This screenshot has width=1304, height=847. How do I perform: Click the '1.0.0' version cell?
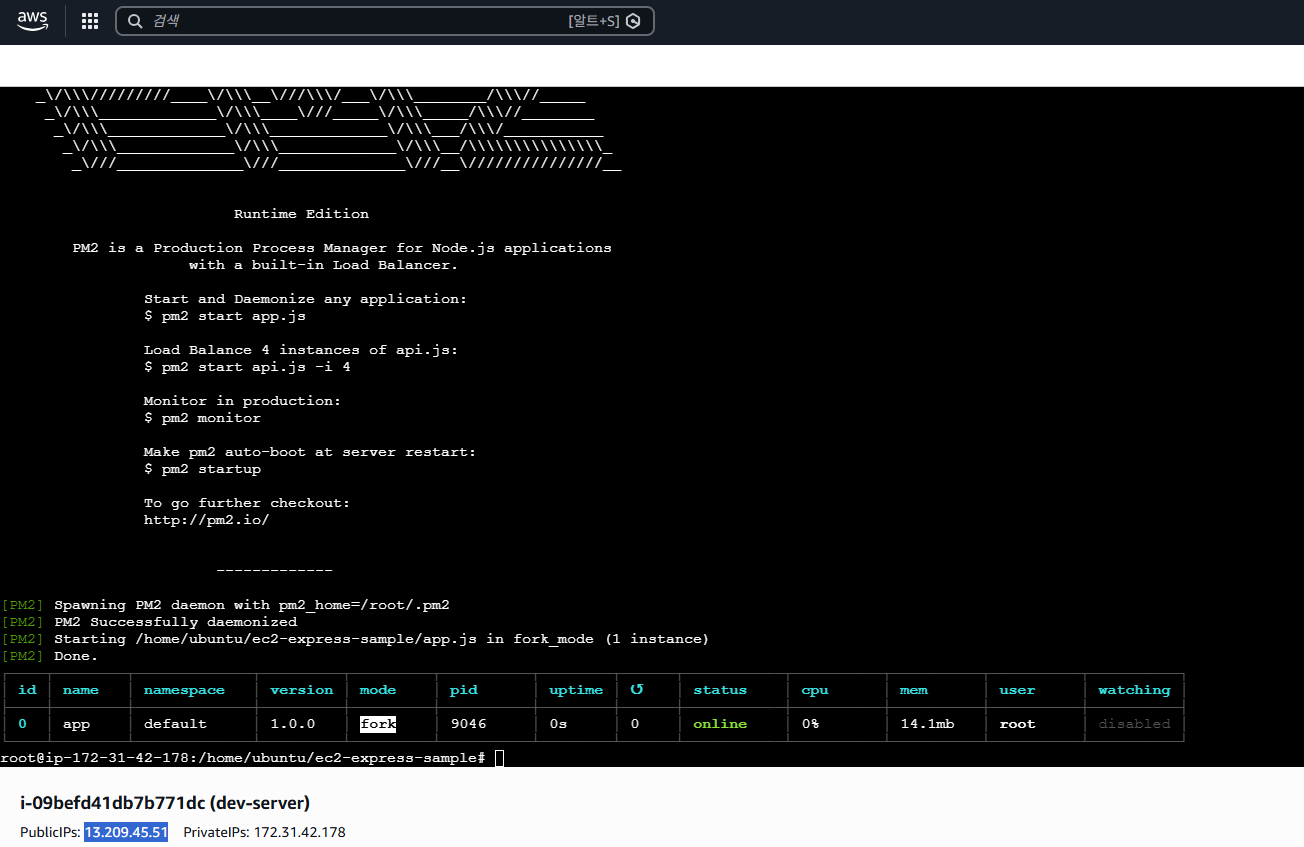click(292, 724)
